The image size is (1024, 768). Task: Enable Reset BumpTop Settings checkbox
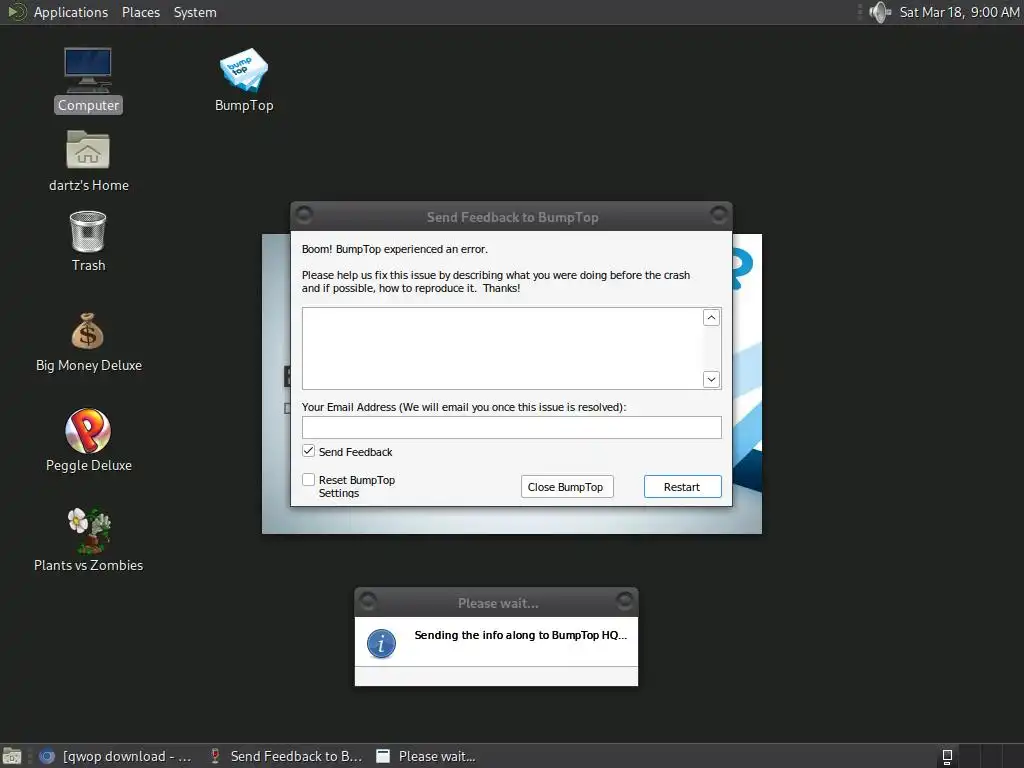point(308,479)
